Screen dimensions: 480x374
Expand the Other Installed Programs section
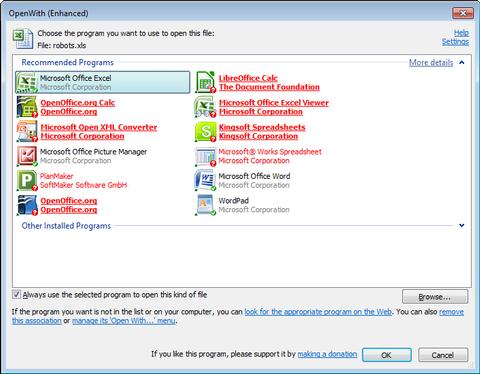[462, 226]
